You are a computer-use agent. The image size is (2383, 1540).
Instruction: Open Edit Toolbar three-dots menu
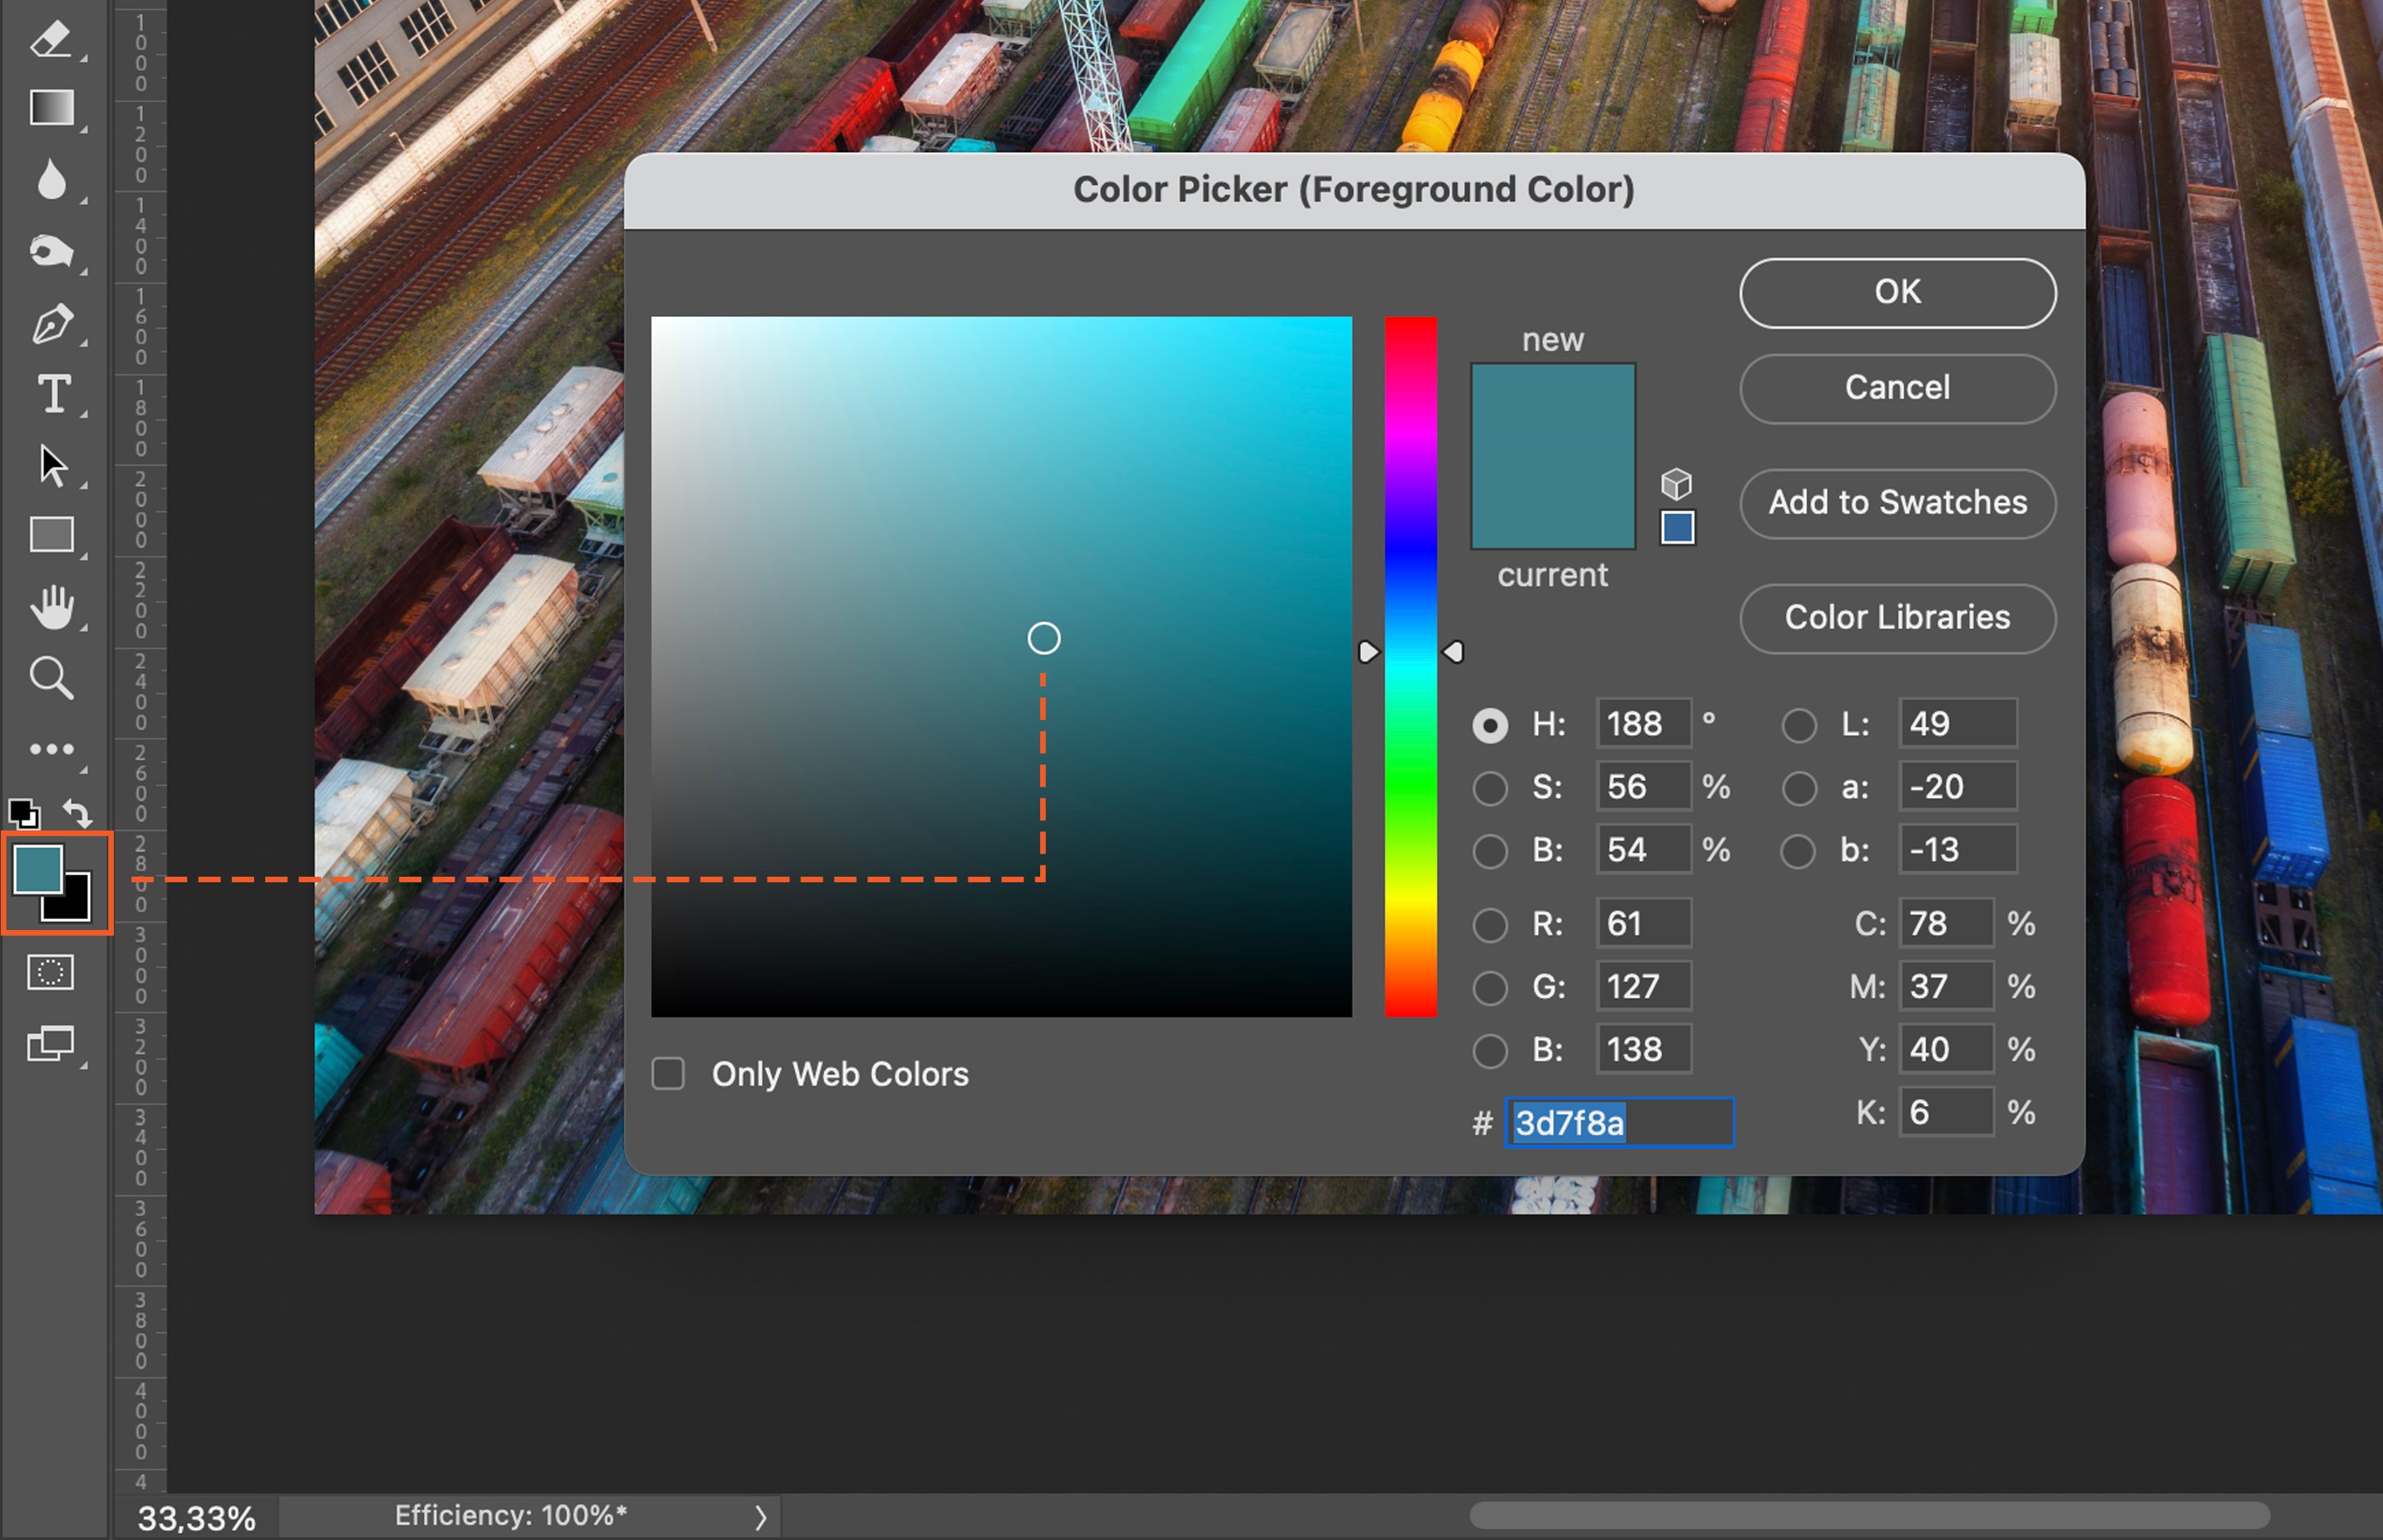click(51, 748)
